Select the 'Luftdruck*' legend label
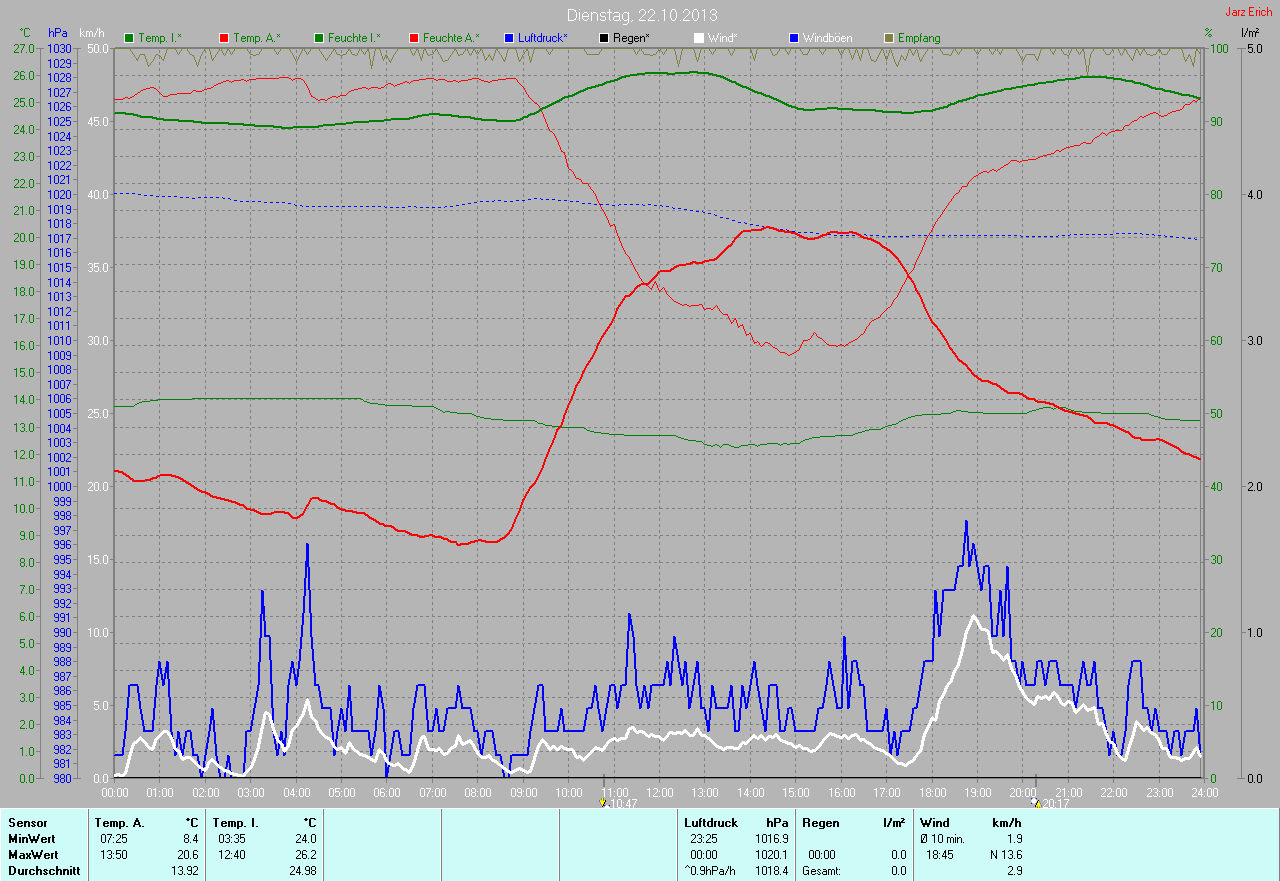 tap(543, 38)
